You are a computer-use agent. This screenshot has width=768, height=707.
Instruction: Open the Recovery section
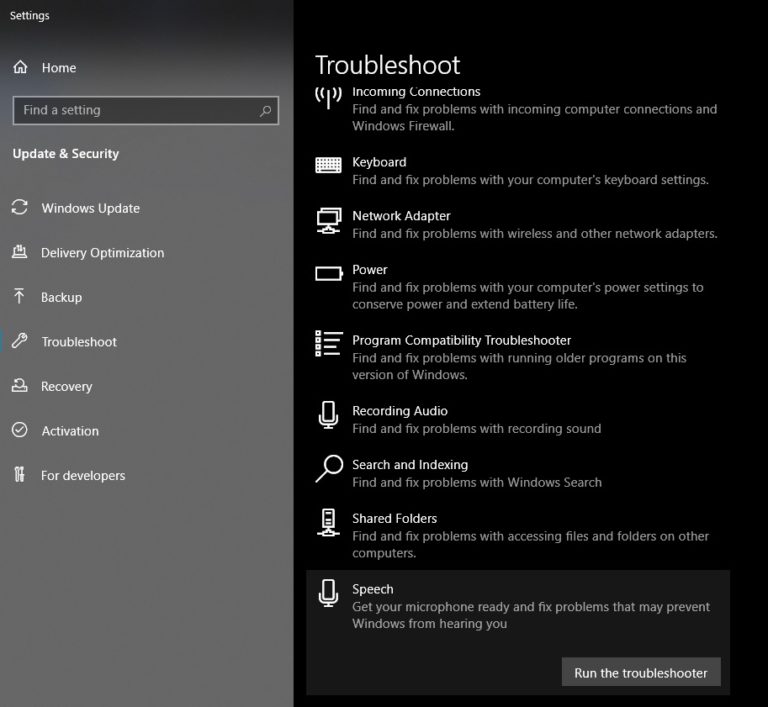(x=66, y=387)
